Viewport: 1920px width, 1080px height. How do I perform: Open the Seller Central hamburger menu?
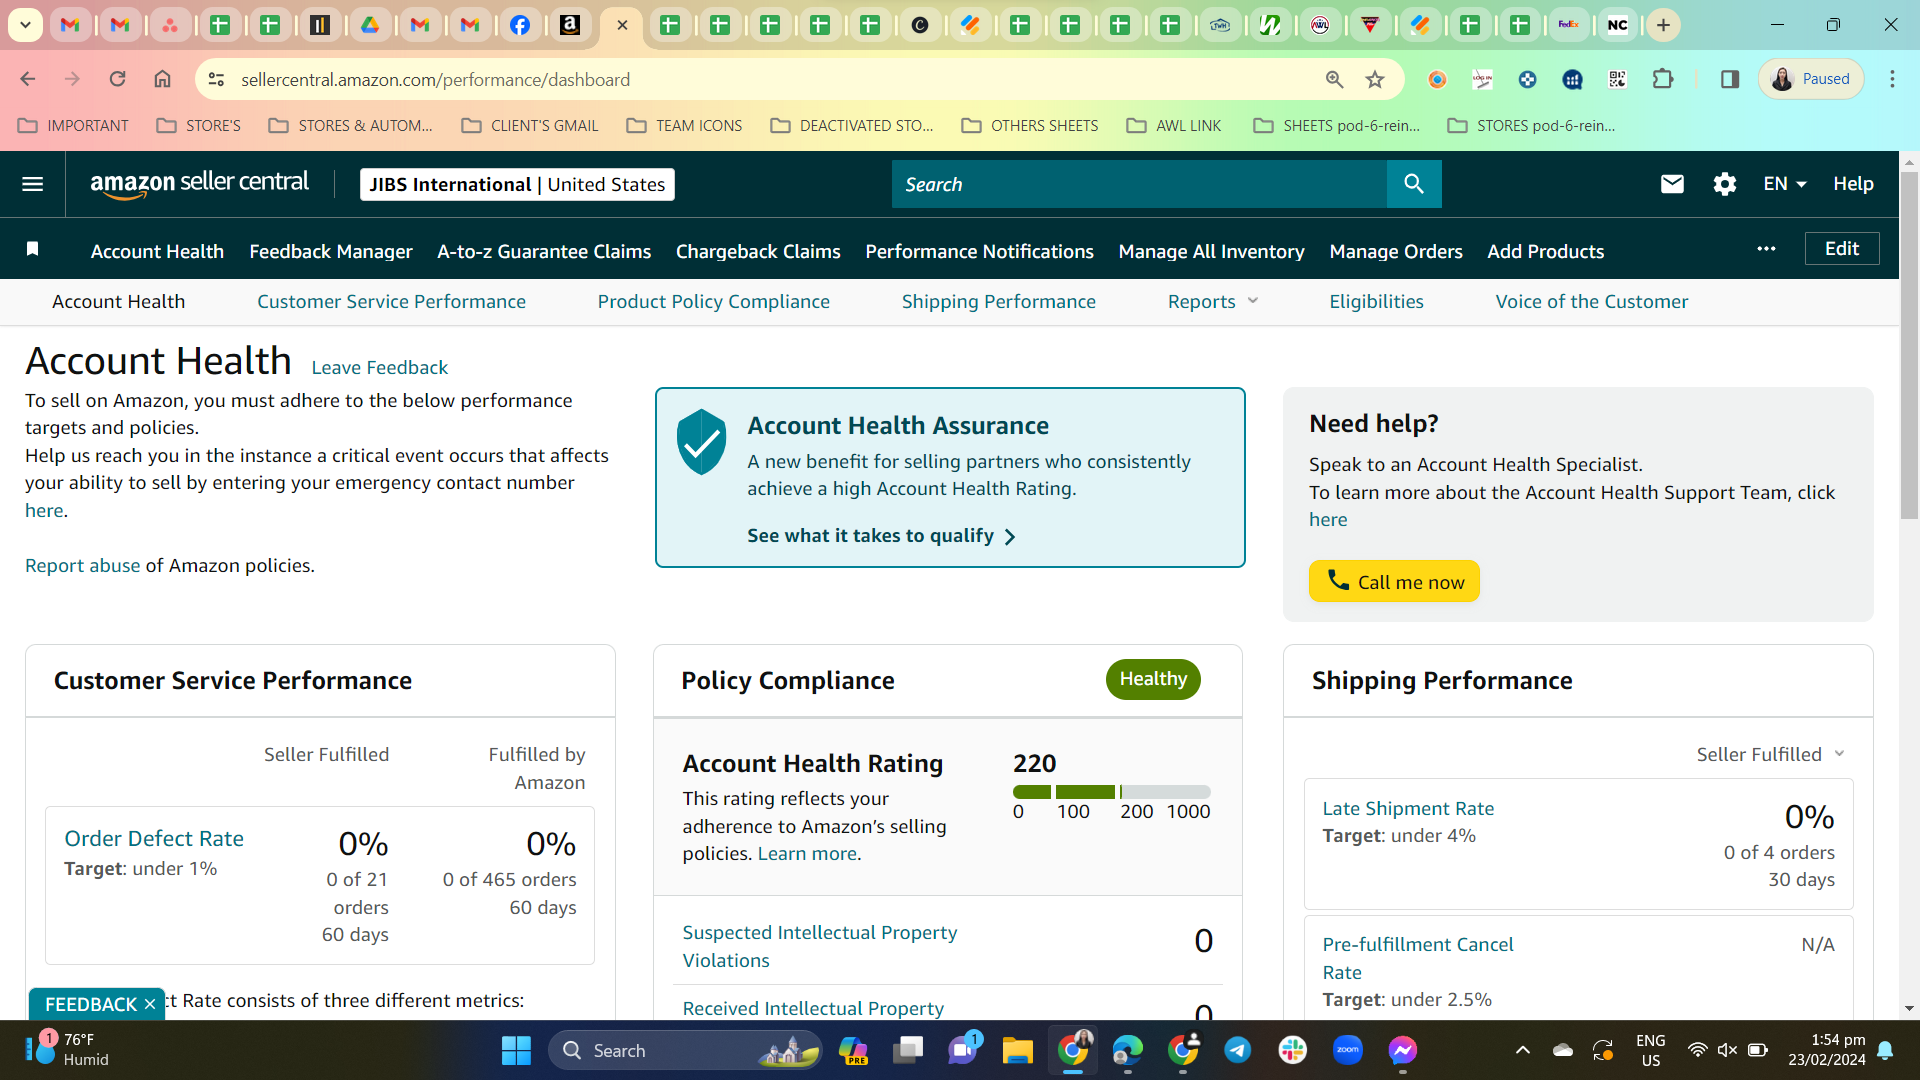(32, 184)
